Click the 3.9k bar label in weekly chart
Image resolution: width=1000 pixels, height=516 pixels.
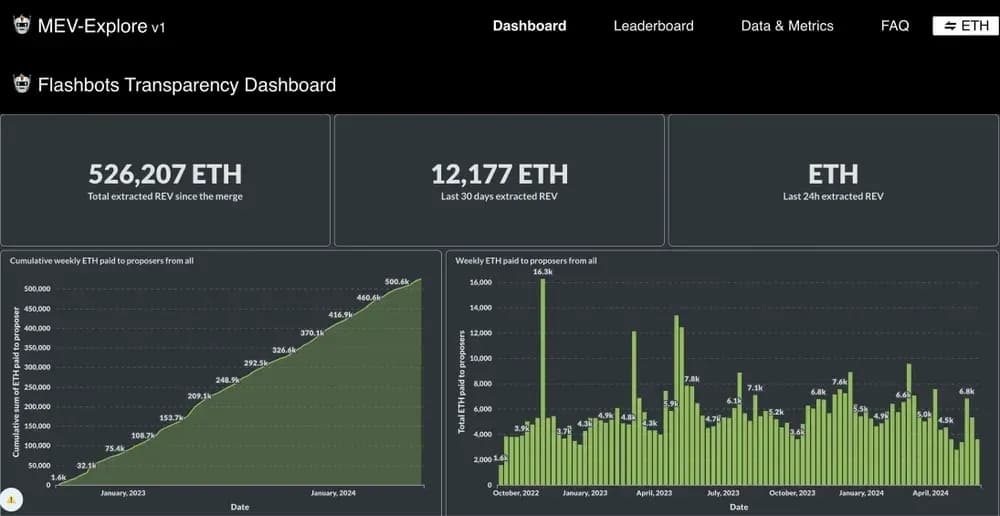pos(522,428)
